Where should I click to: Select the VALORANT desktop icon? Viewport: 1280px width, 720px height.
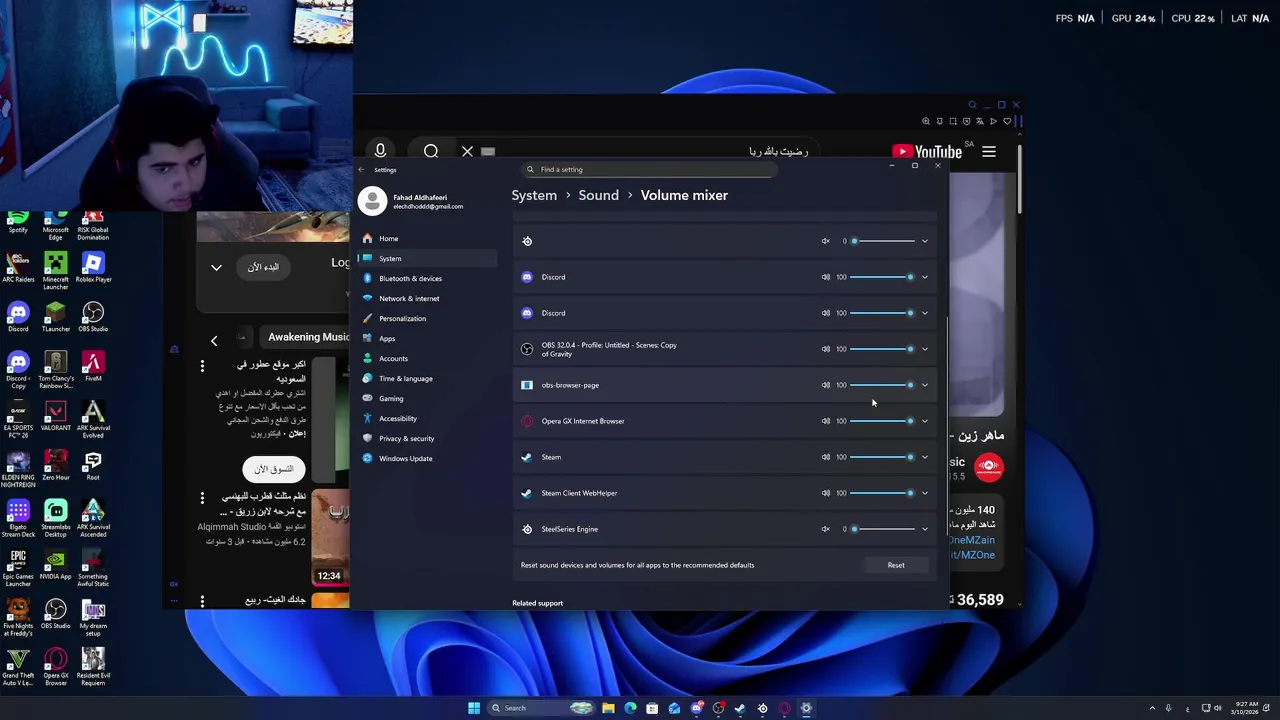55,416
